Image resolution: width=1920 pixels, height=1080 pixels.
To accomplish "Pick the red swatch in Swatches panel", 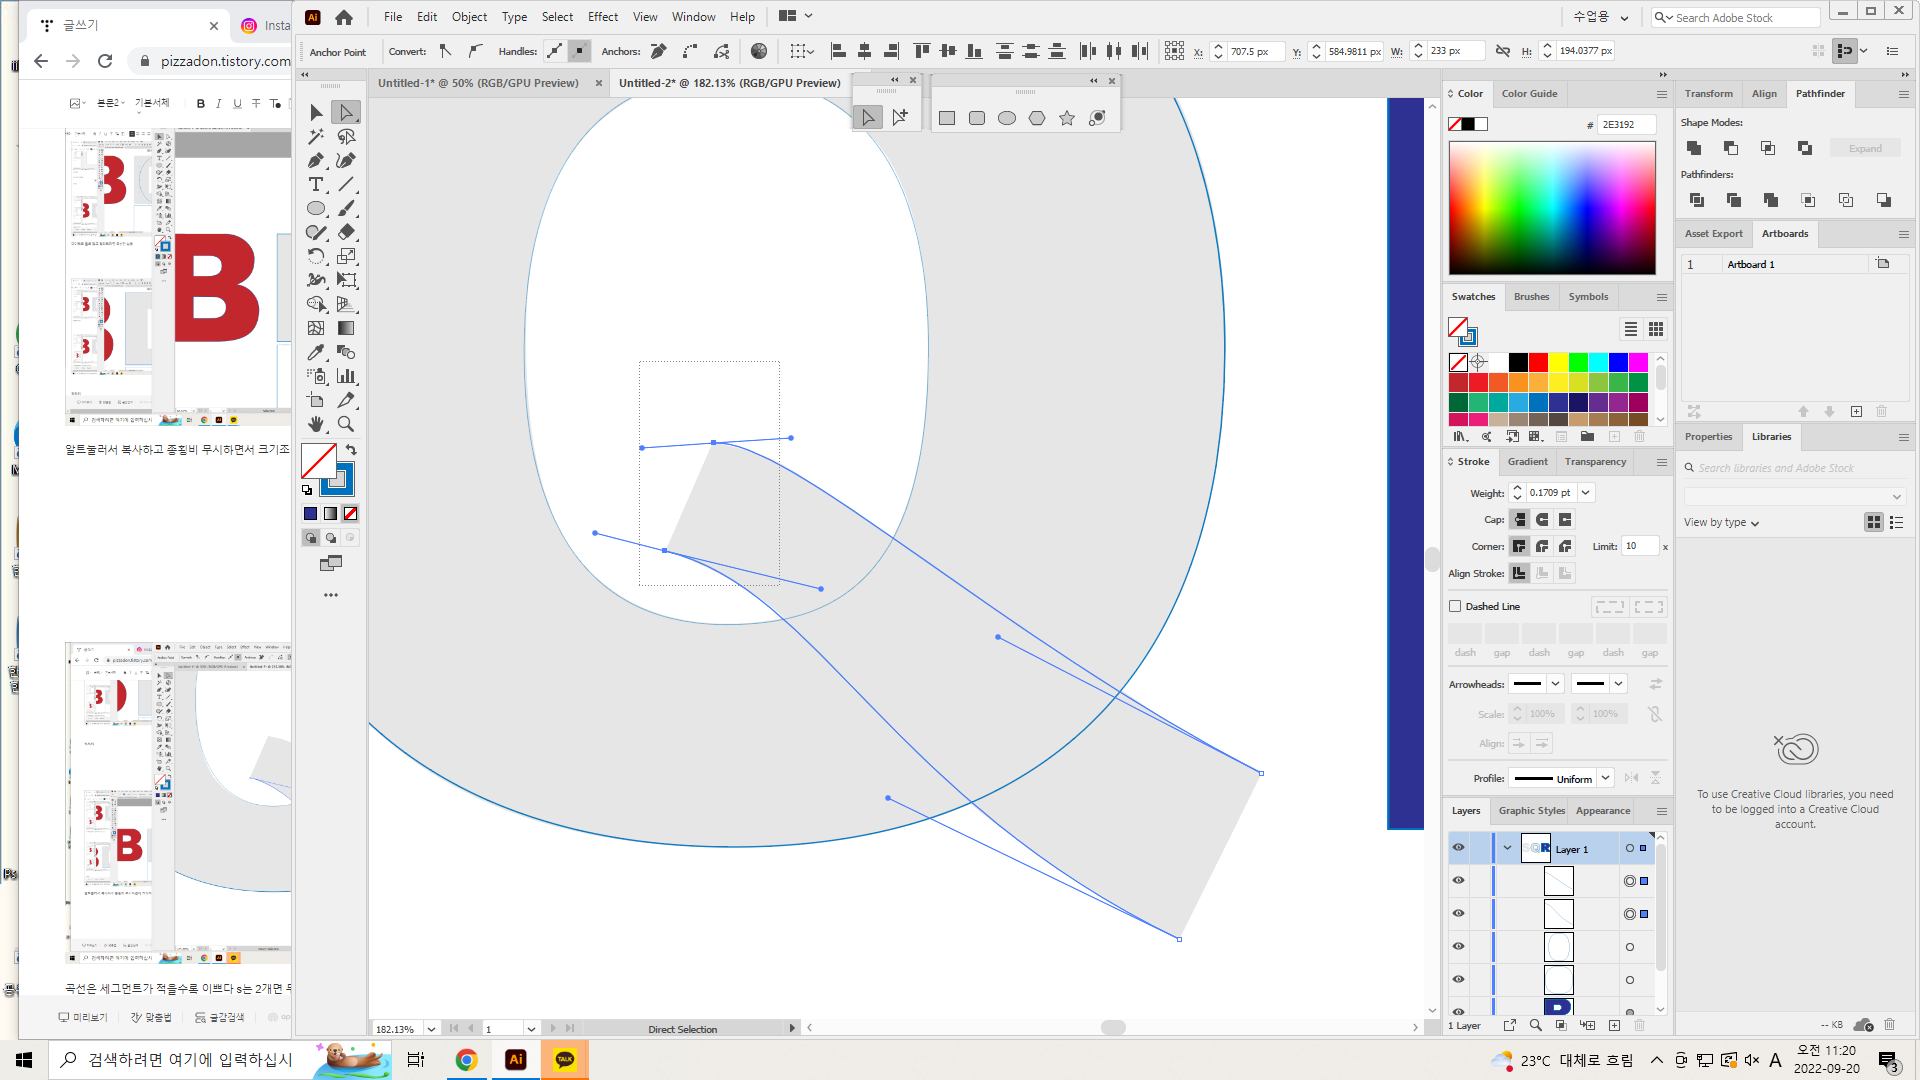I will [1538, 362].
